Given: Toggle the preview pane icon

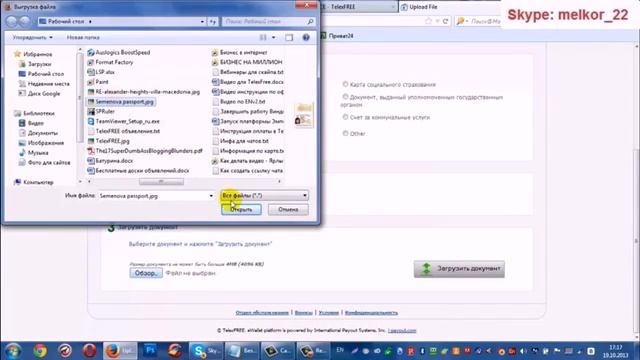Looking at the screenshot, I should pyautogui.click(x=289, y=38).
